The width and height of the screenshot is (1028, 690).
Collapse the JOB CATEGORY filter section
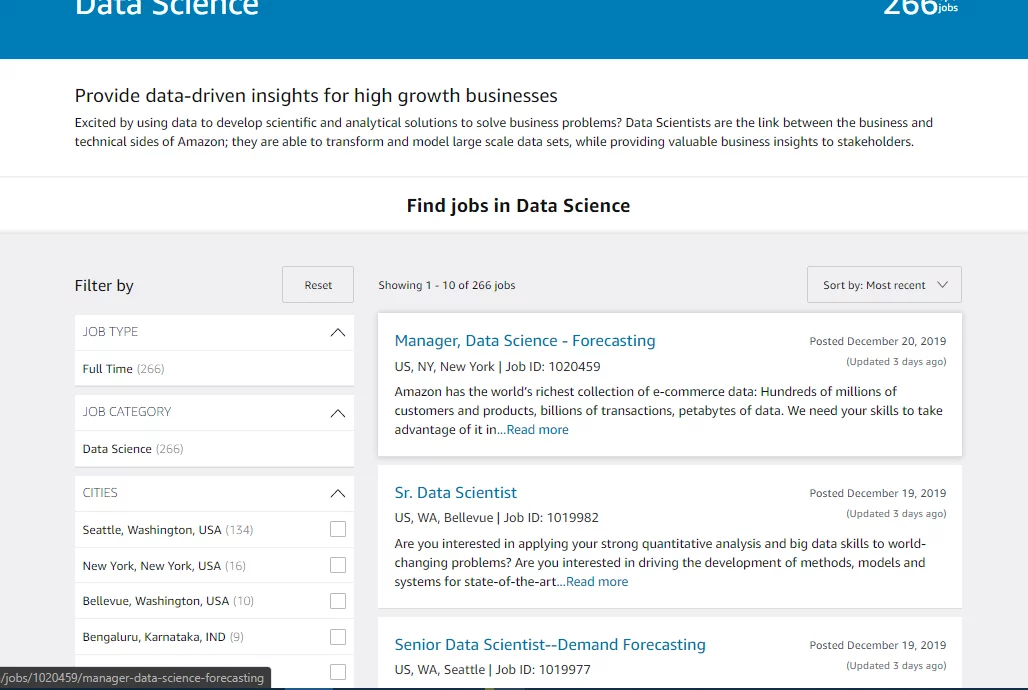click(x=338, y=412)
